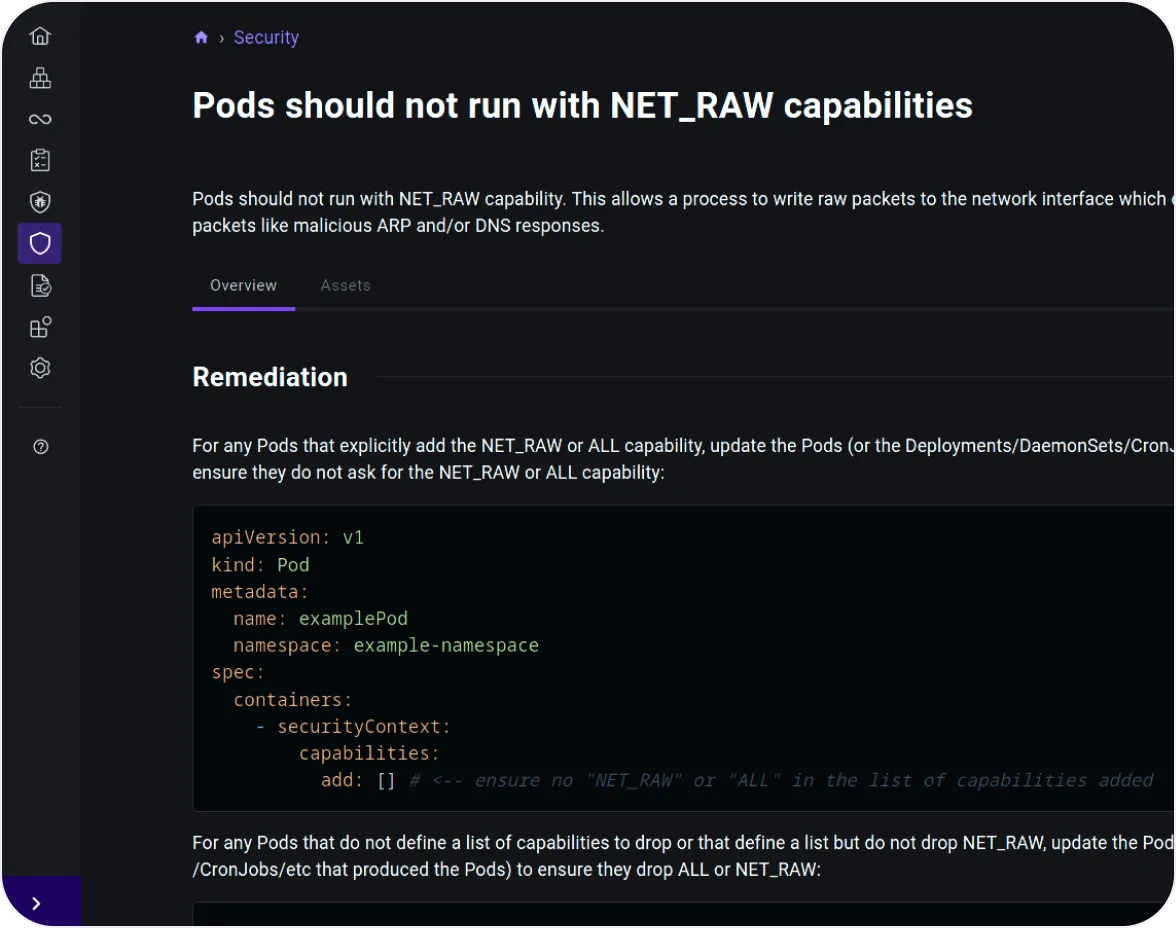
Task: Open the Home icon in the sidebar
Action: click(40, 37)
